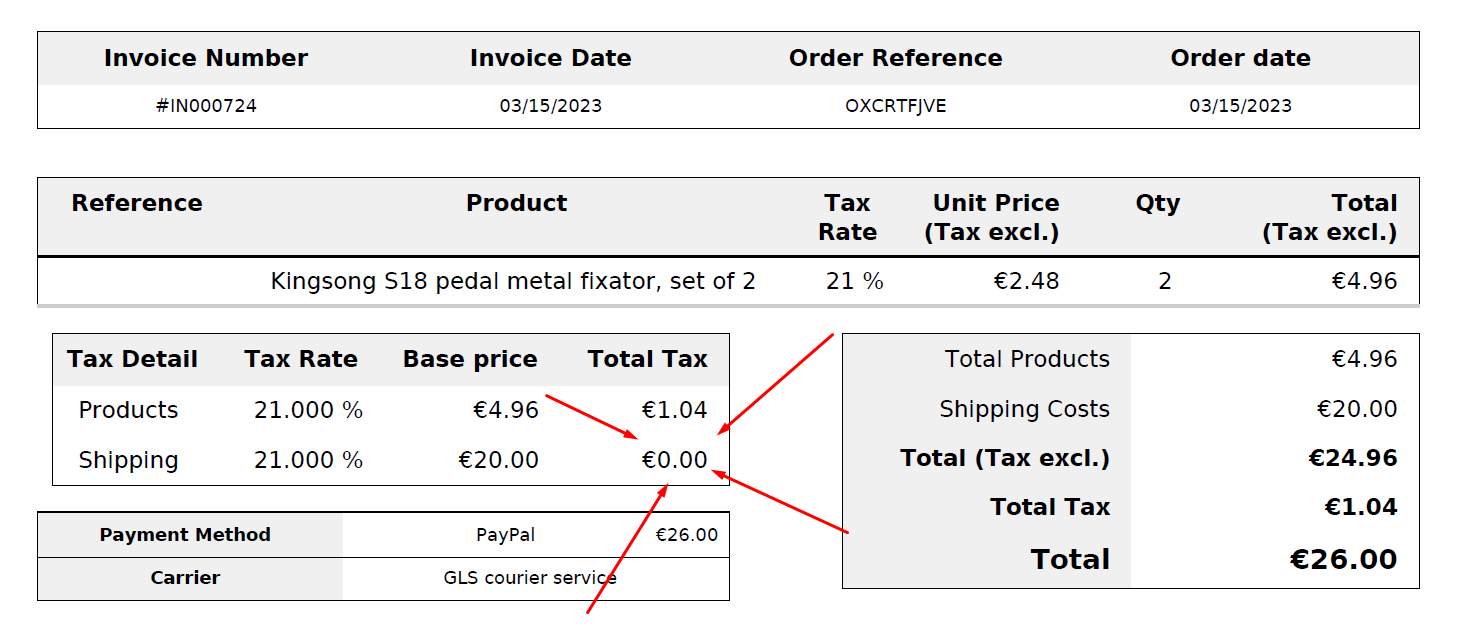Click the invoice number #IN000724
Image resolution: width=1457 pixels, height=636 pixels.
pos(206,106)
